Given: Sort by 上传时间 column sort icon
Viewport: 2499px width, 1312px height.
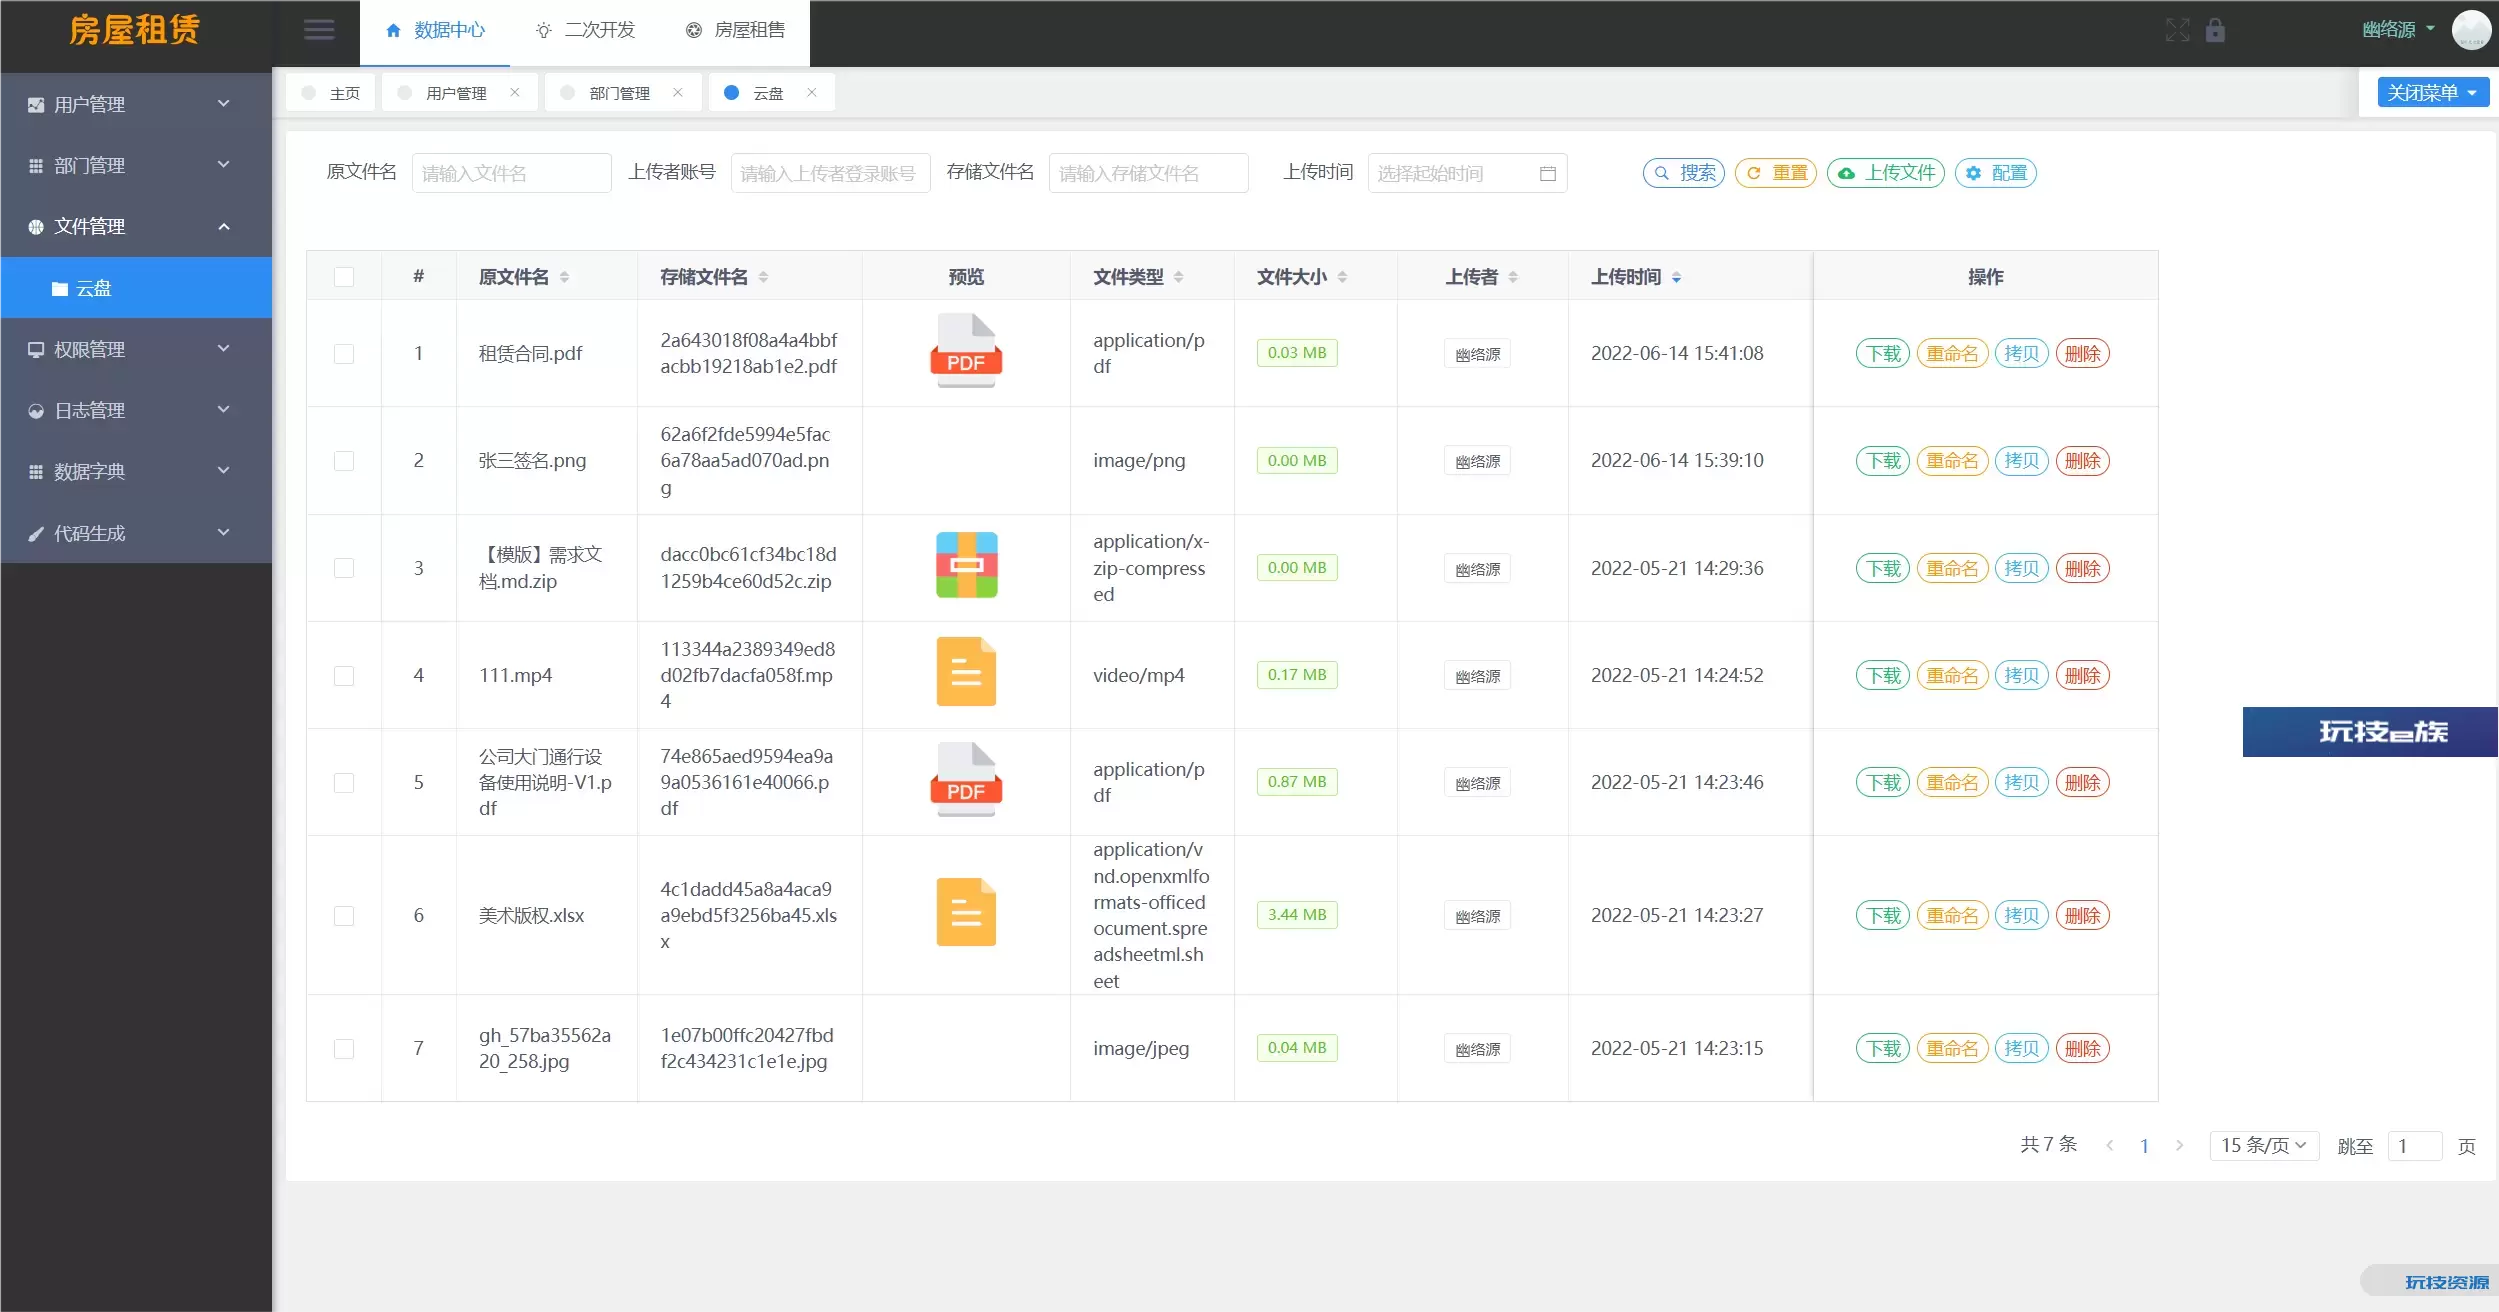Looking at the screenshot, I should pos(1676,277).
